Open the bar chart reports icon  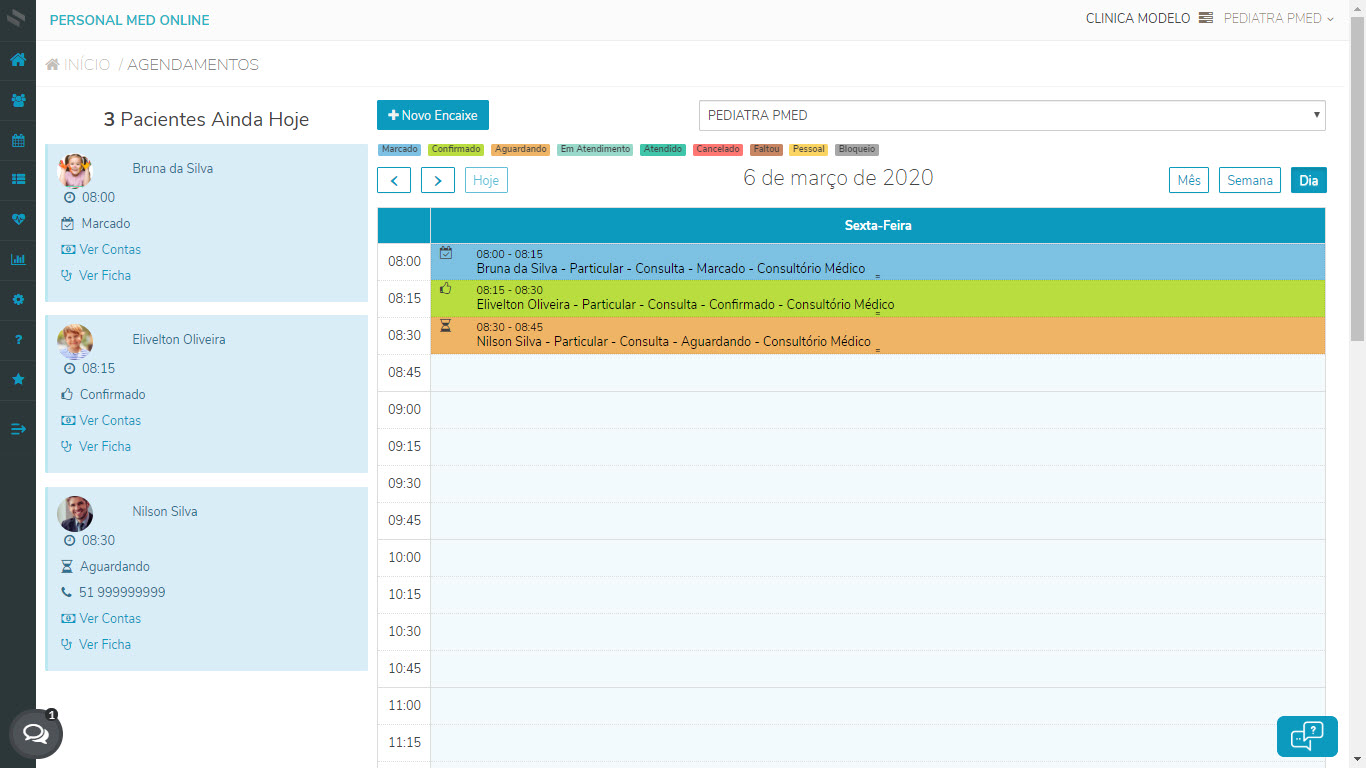click(18, 259)
